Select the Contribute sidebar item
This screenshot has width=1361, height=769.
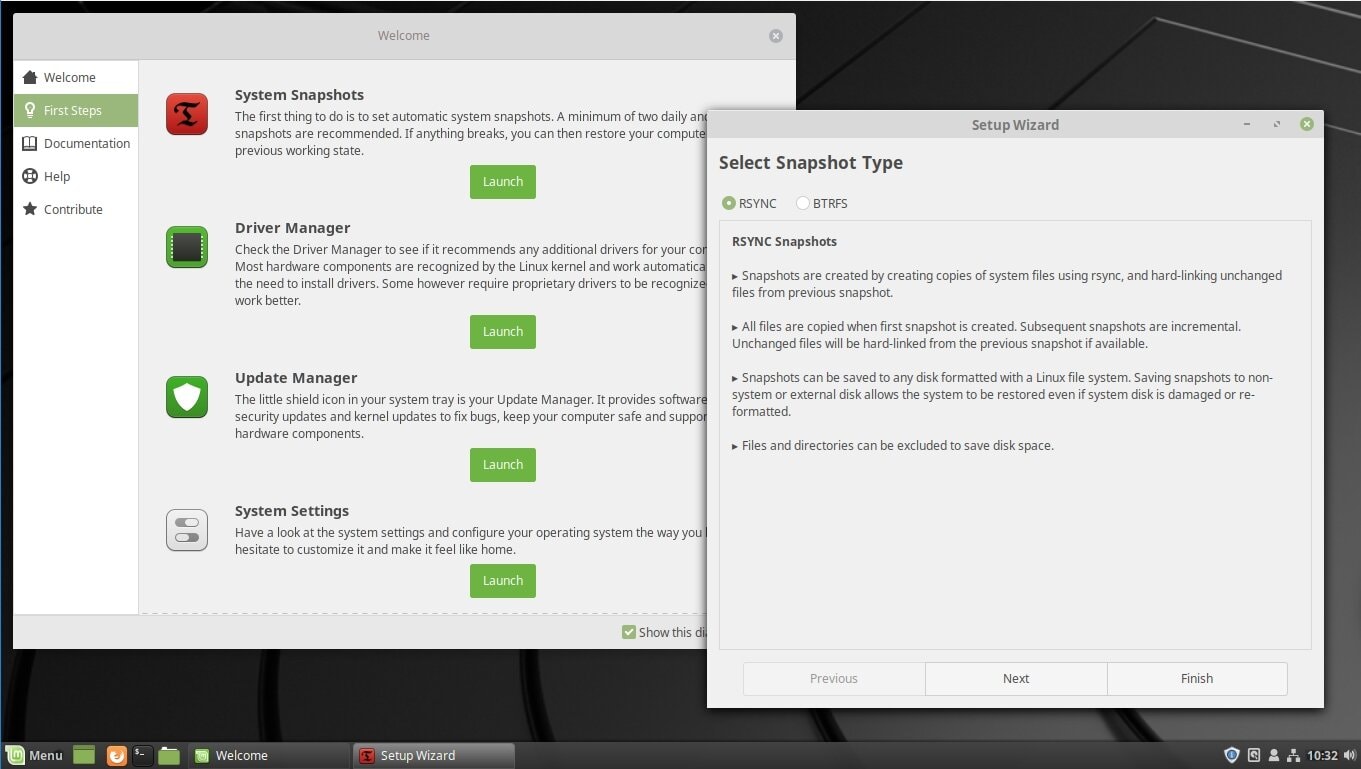coord(71,209)
